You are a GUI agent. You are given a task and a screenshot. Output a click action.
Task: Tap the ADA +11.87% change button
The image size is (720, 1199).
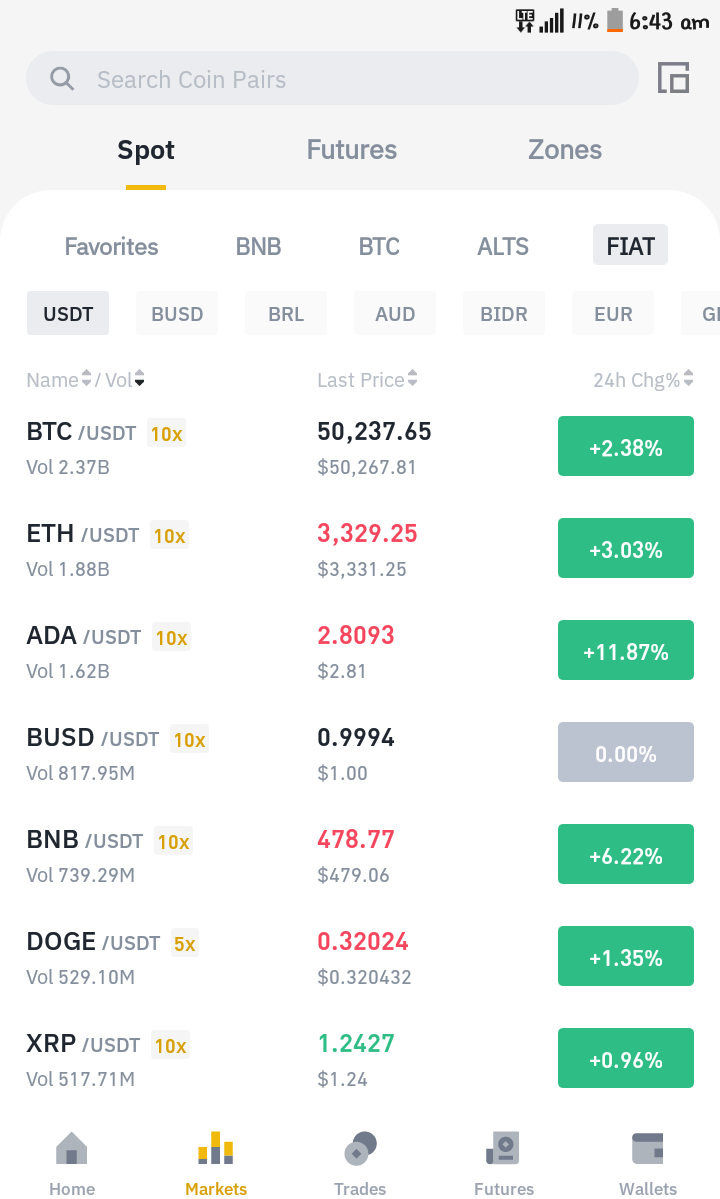[626, 650]
